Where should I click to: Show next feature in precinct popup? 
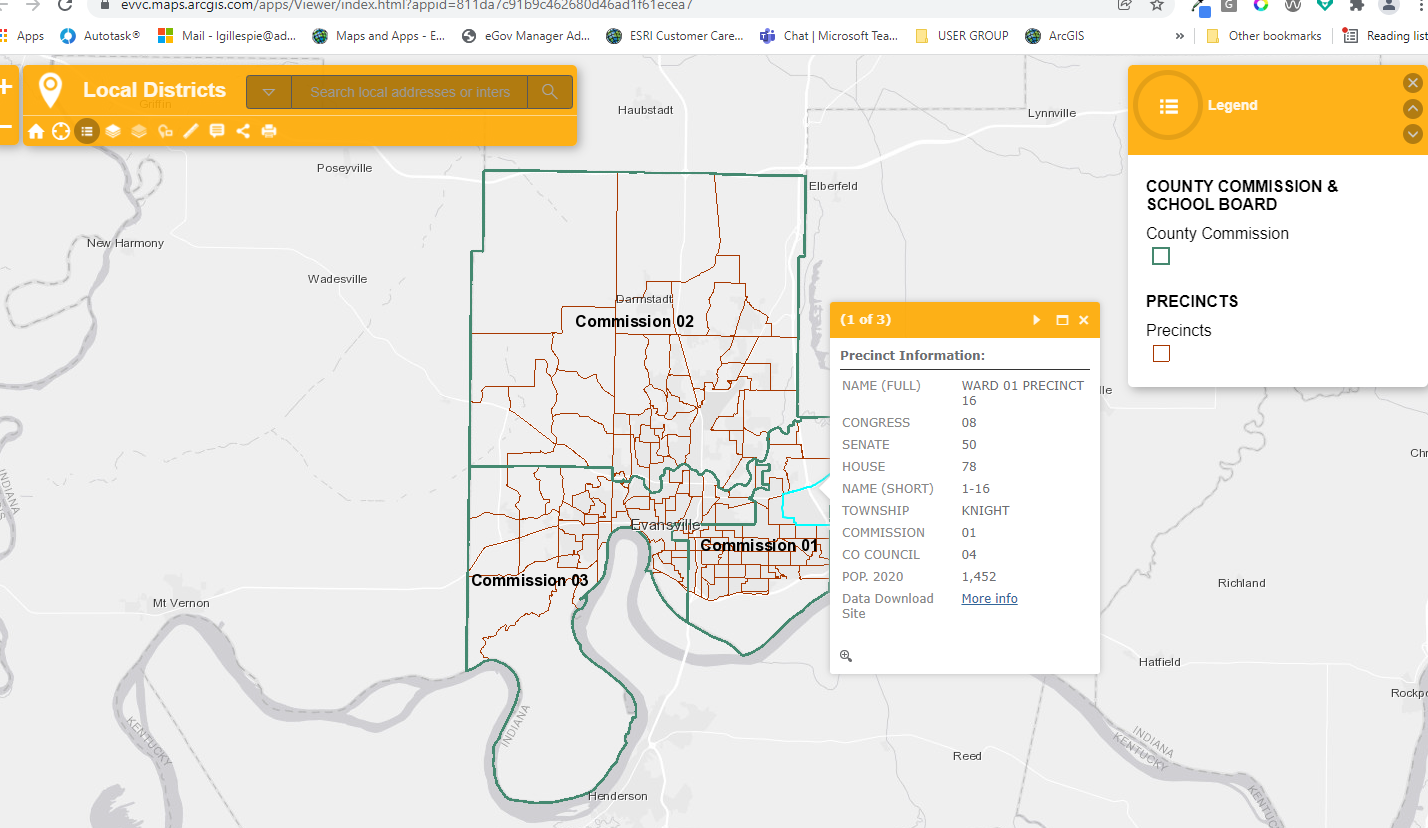[x=1037, y=320]
